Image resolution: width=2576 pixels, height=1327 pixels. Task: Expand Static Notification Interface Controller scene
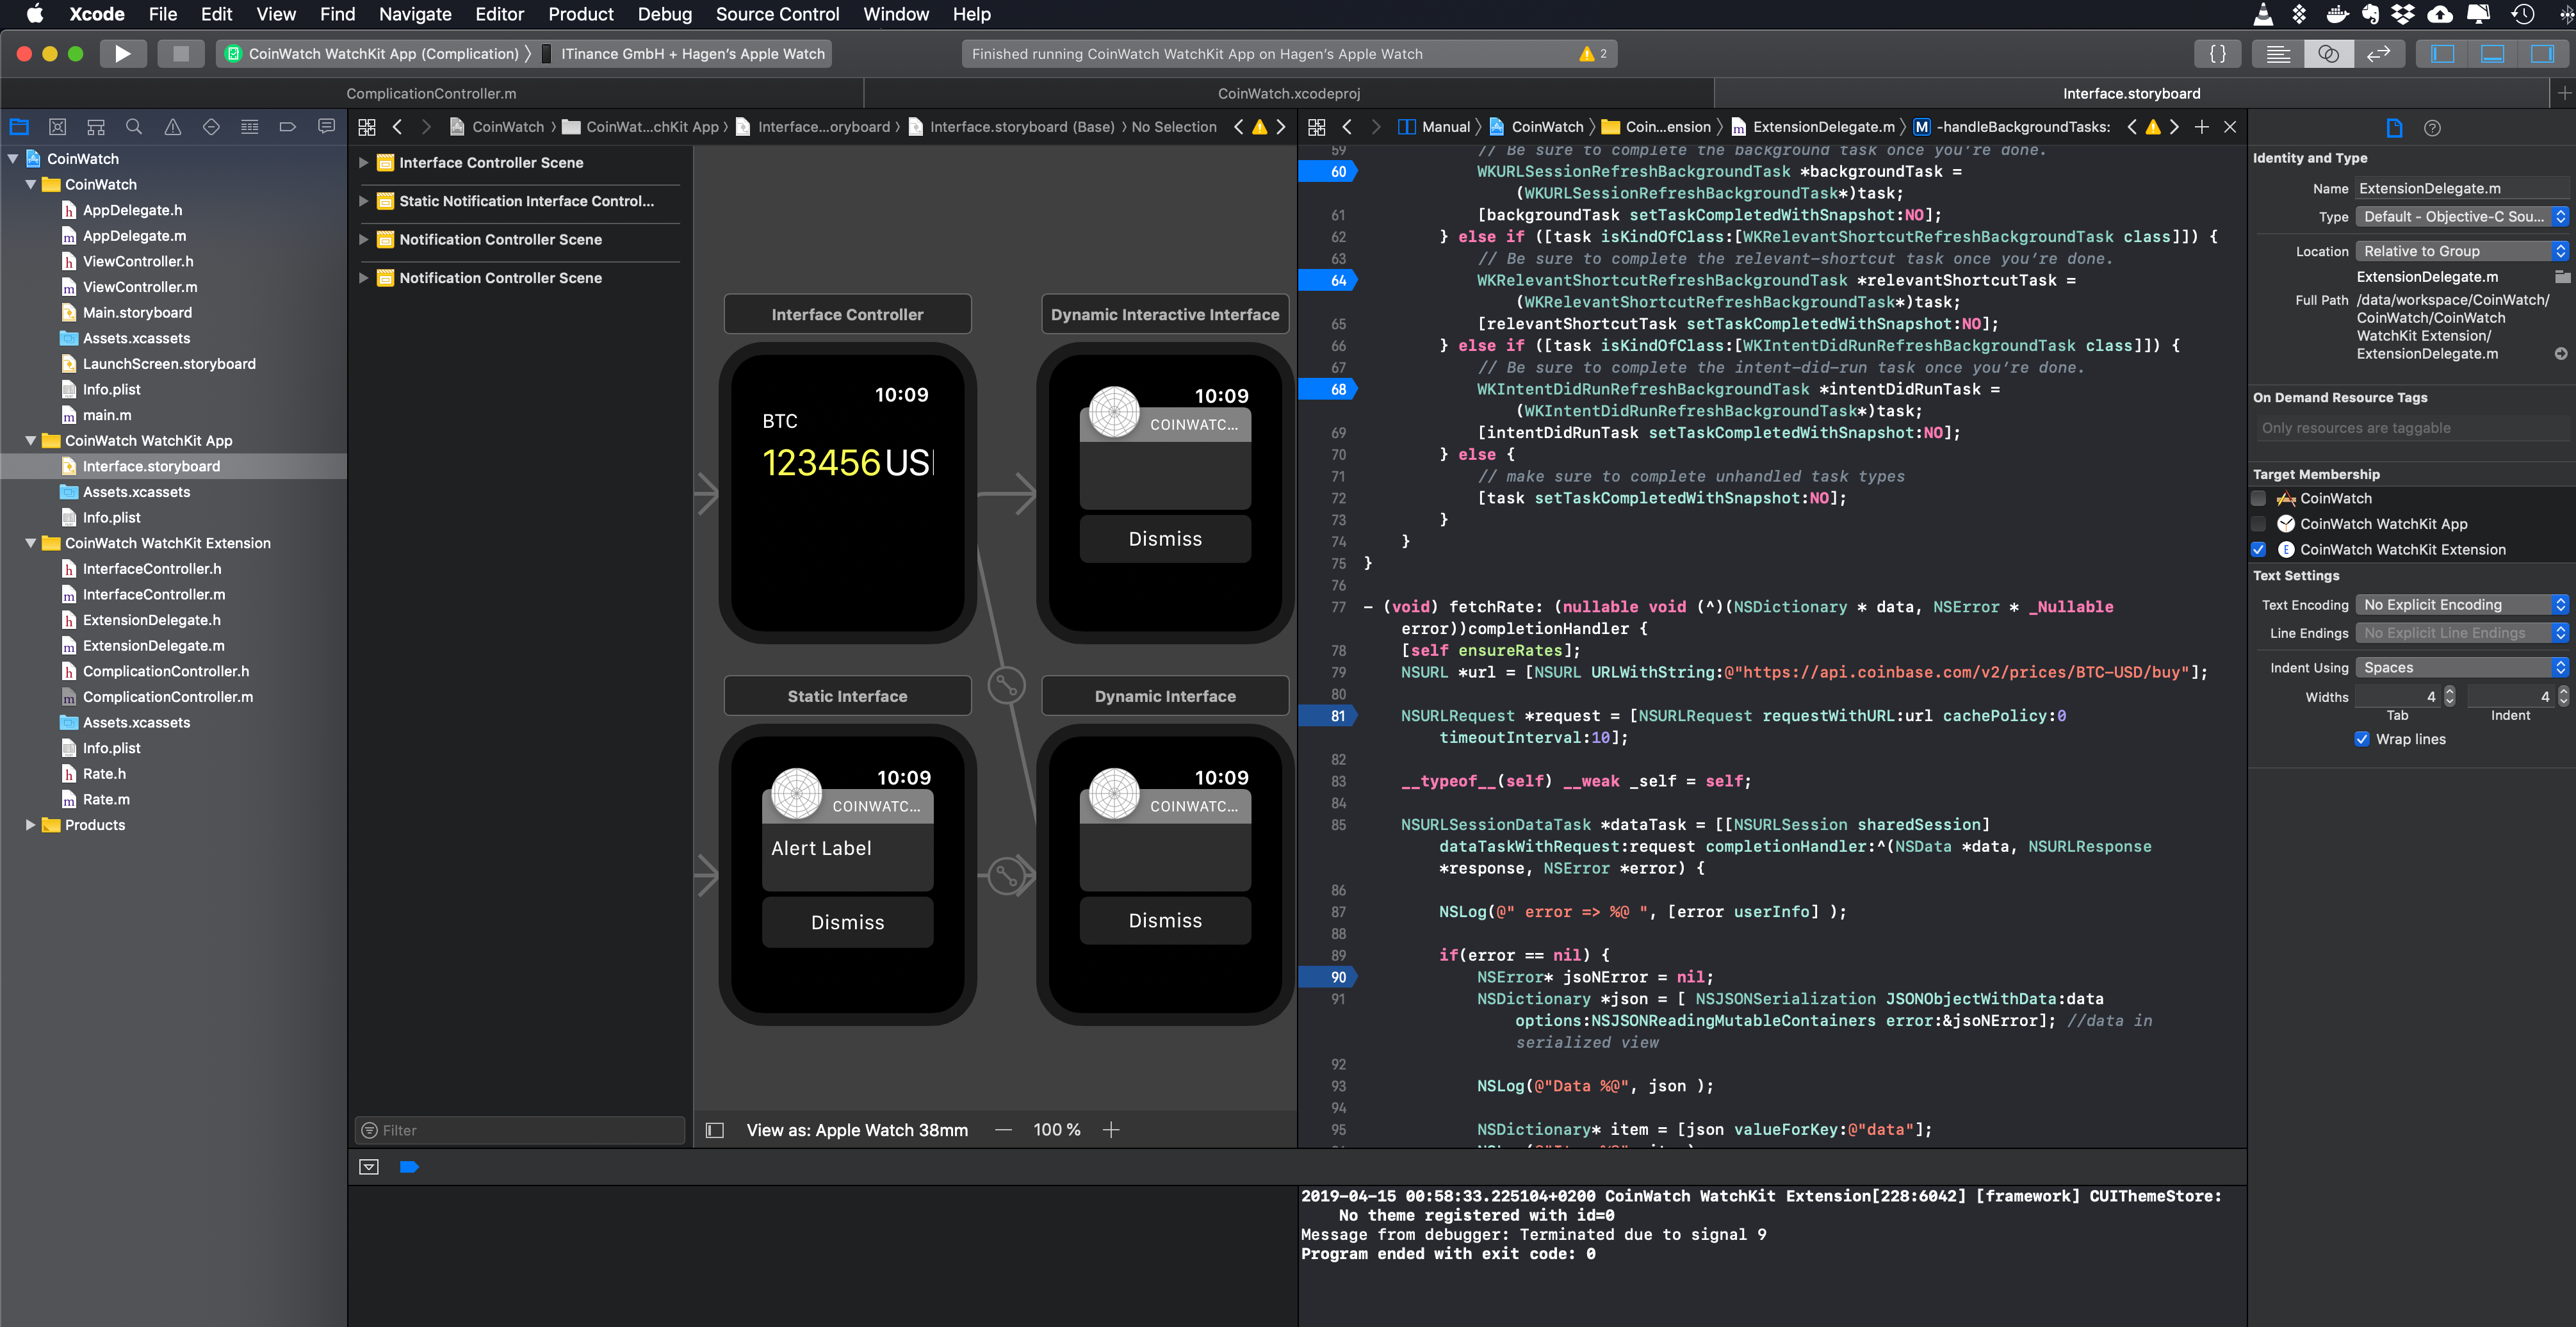point(363,201)
